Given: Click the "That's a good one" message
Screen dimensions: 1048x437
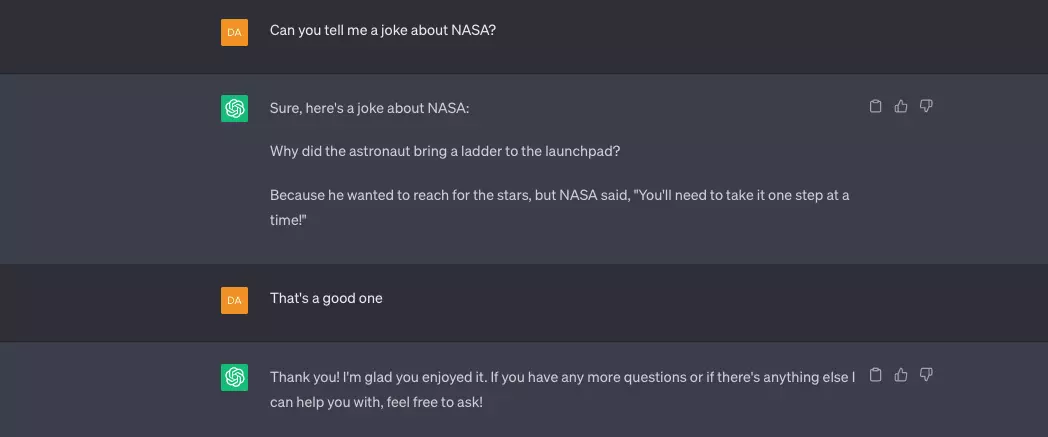Looking at the screenshot, I should click(x=326, y=298).
